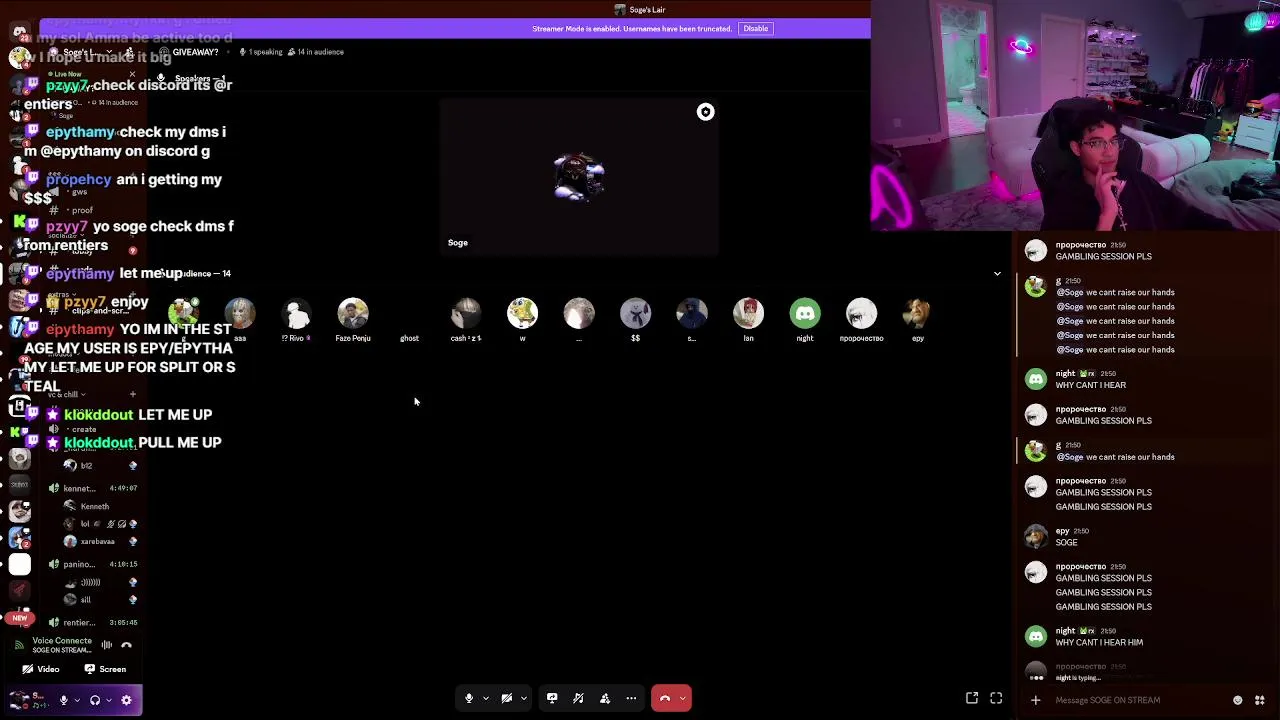Open the night audience member avatar
The width and height of the screenshot is (1280, 720).
pyautogui.click(x=805, y=314)
